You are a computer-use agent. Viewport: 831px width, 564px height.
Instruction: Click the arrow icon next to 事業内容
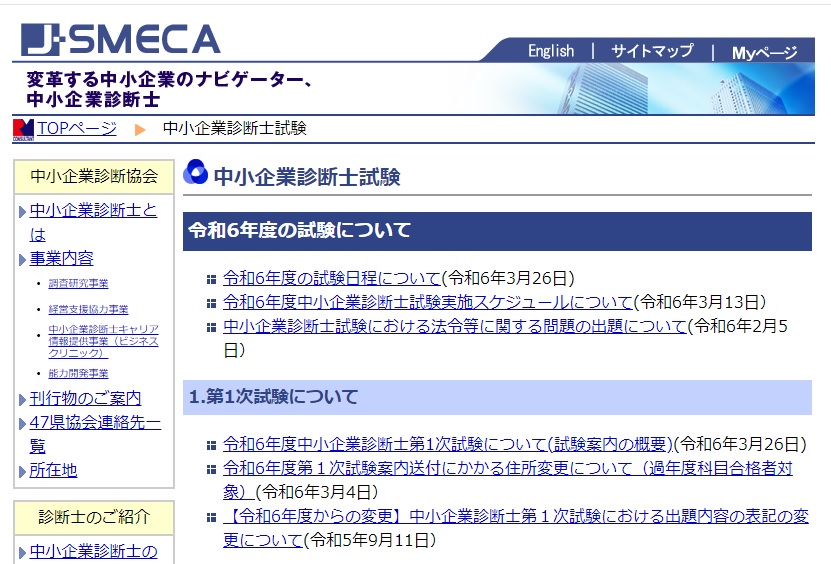pos(22,260)
